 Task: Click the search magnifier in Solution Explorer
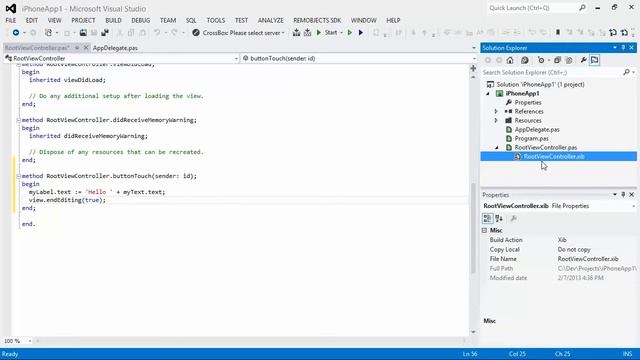pos(626,72)
